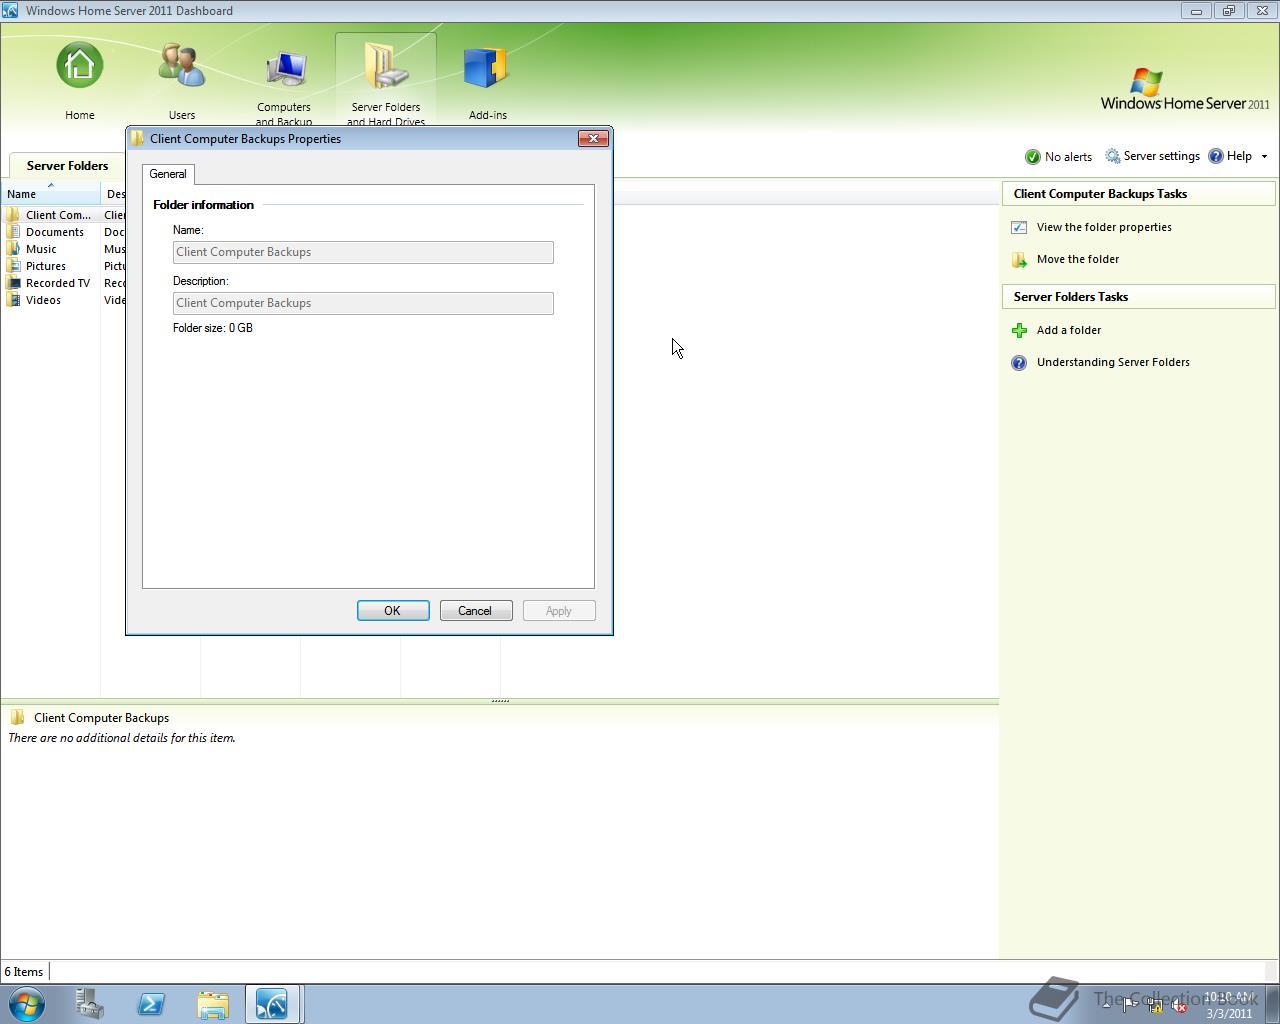This screenshot has width=1280, height=1024.
Task: Select the General tab in Properties dialog
Action: point(168,174)
